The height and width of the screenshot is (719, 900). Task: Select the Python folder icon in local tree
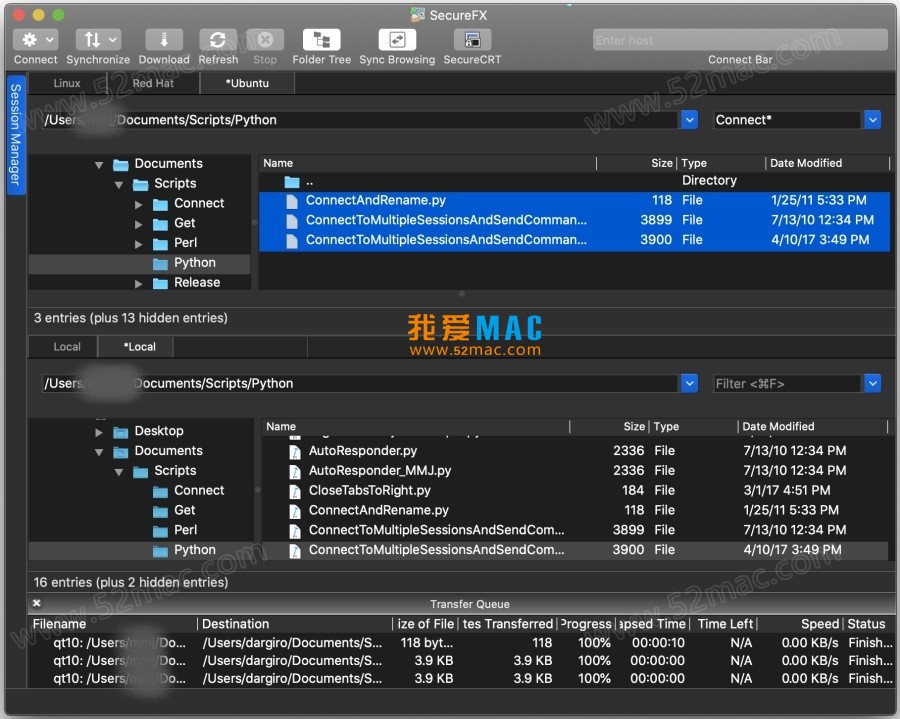click(161, 551)
